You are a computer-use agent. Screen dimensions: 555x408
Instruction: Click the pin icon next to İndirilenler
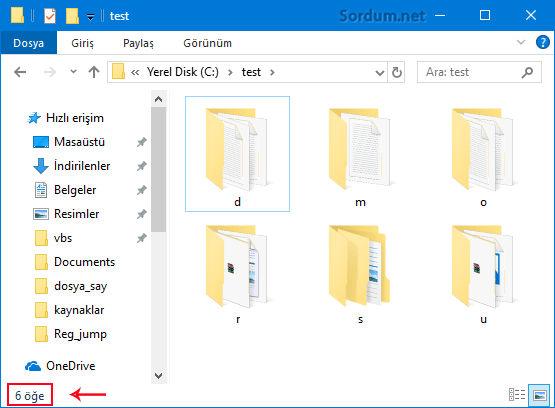click(142, 166)
